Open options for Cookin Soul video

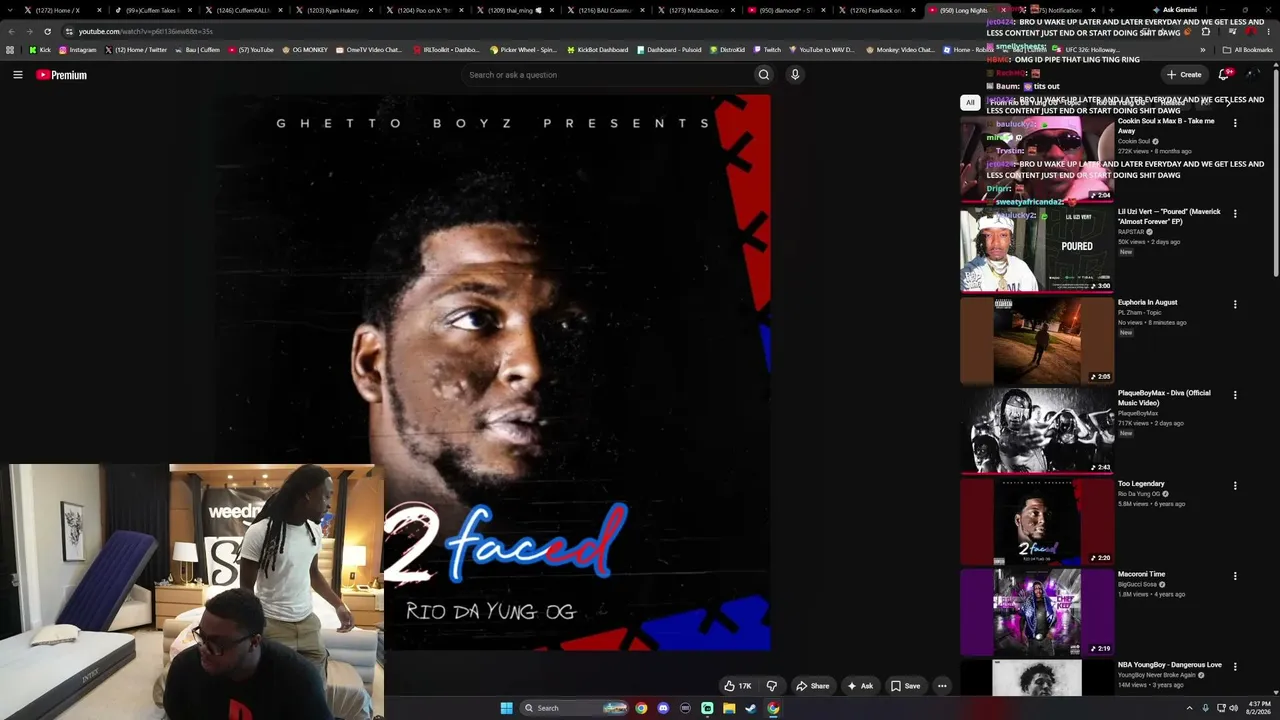[x=1235, y=123]
